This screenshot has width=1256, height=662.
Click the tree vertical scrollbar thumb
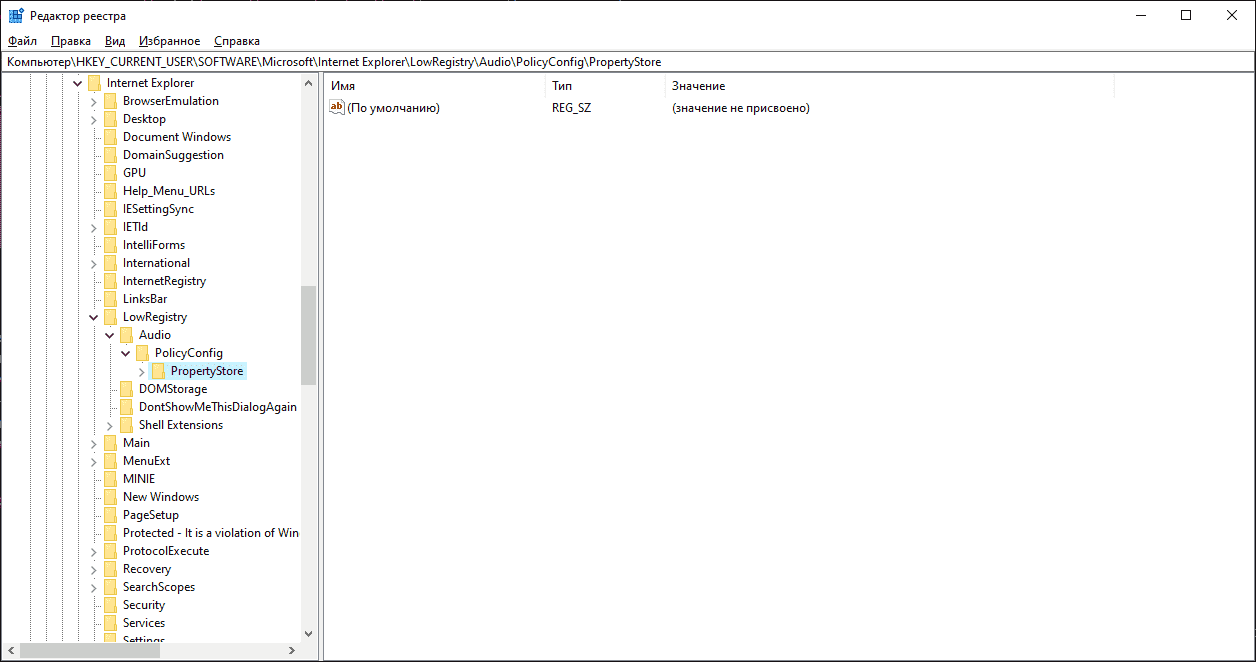click(x=308, y=335)
